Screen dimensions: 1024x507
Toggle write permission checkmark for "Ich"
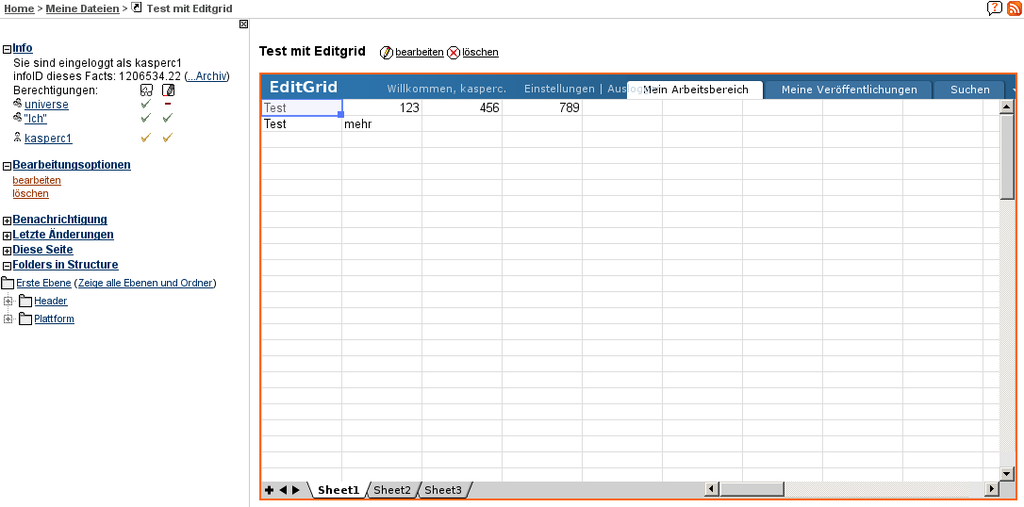(x=168, y=118)
